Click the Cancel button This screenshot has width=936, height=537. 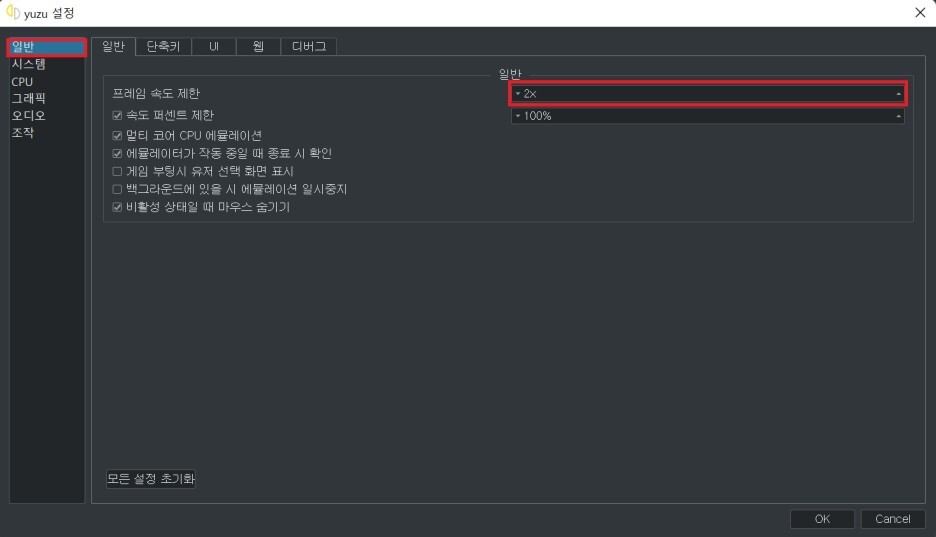tap(893, 519)
